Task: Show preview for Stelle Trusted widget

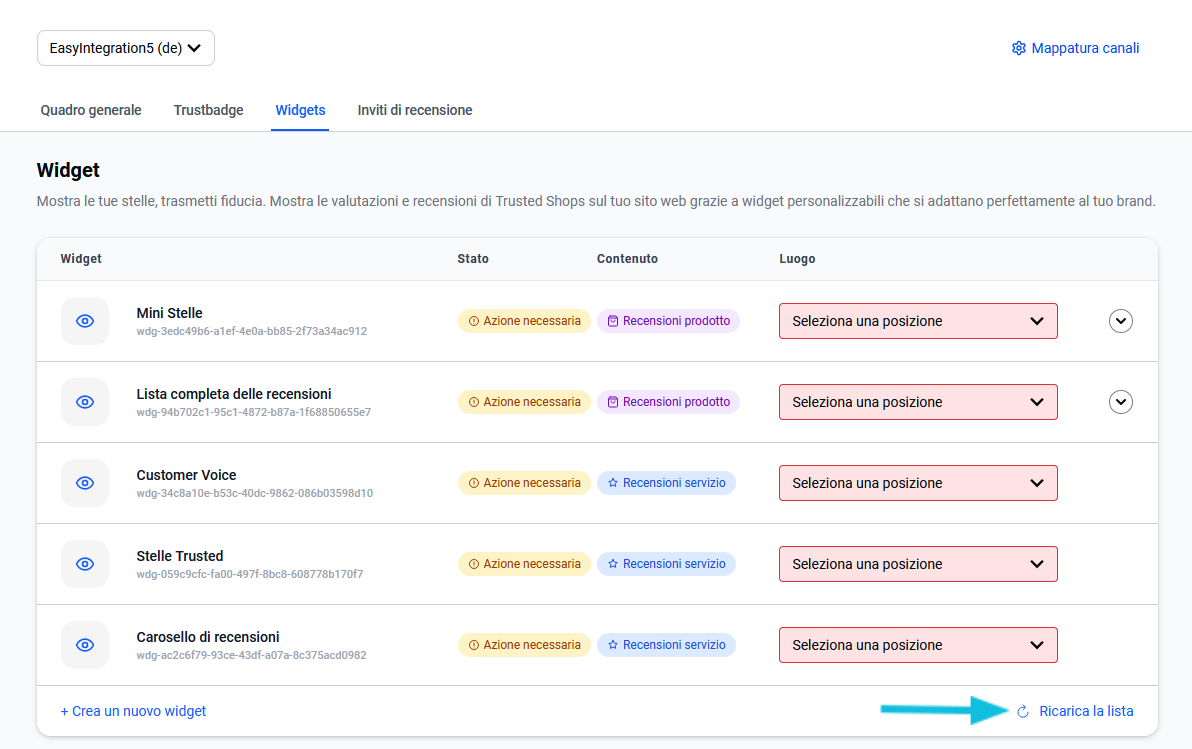Action: [85, 564]
